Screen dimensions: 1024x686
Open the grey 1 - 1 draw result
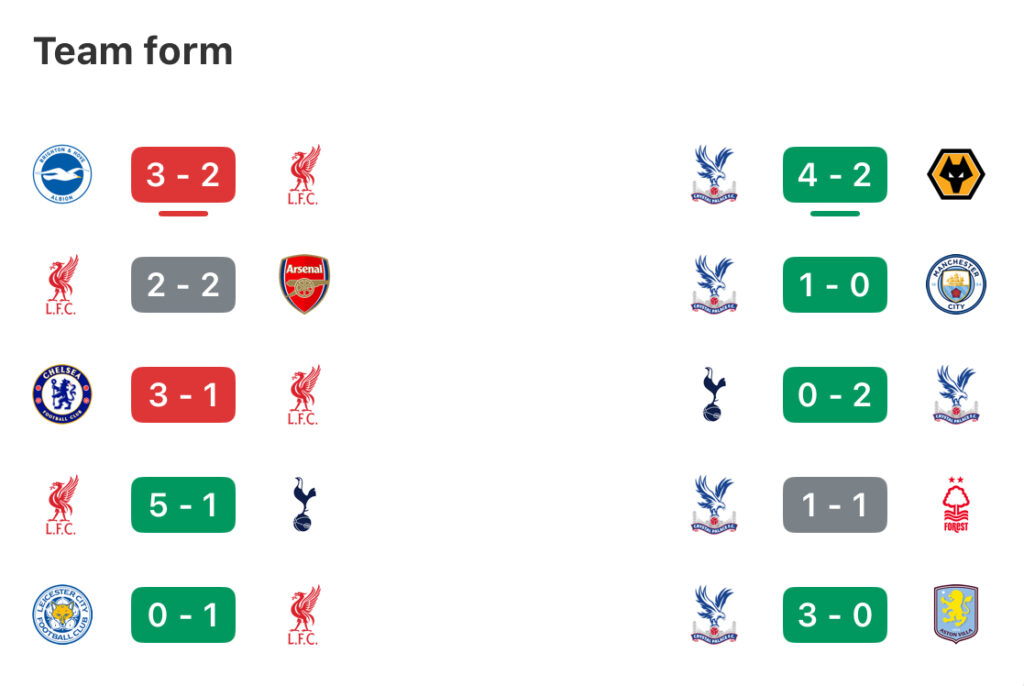click(835, 504)
